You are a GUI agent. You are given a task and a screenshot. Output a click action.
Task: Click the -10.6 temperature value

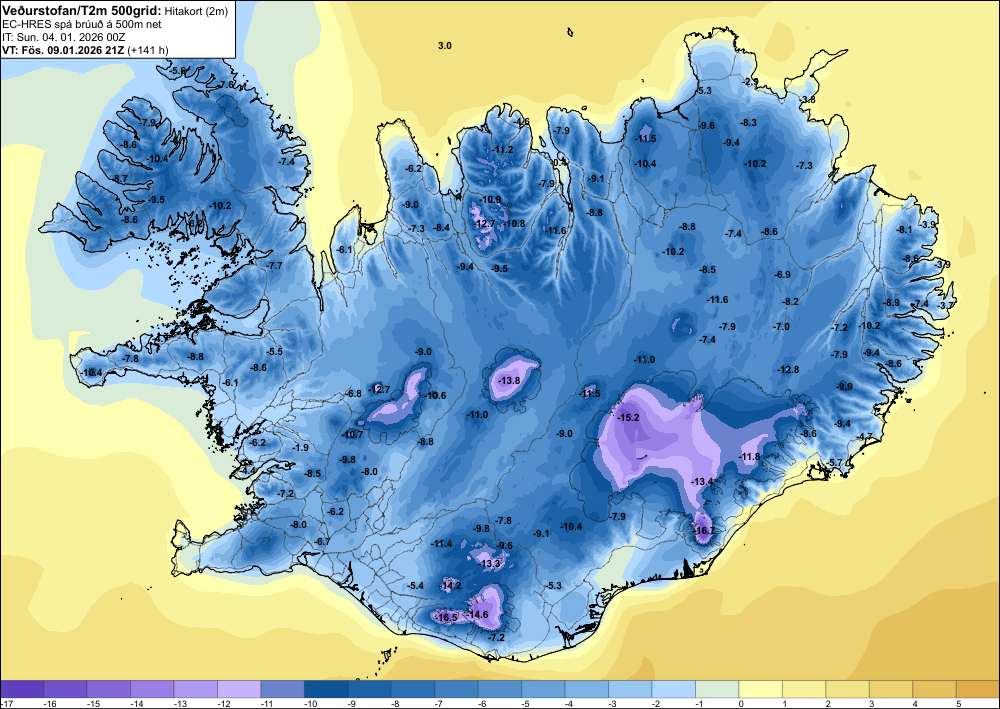pyautogui.click(x=436, y=395)
